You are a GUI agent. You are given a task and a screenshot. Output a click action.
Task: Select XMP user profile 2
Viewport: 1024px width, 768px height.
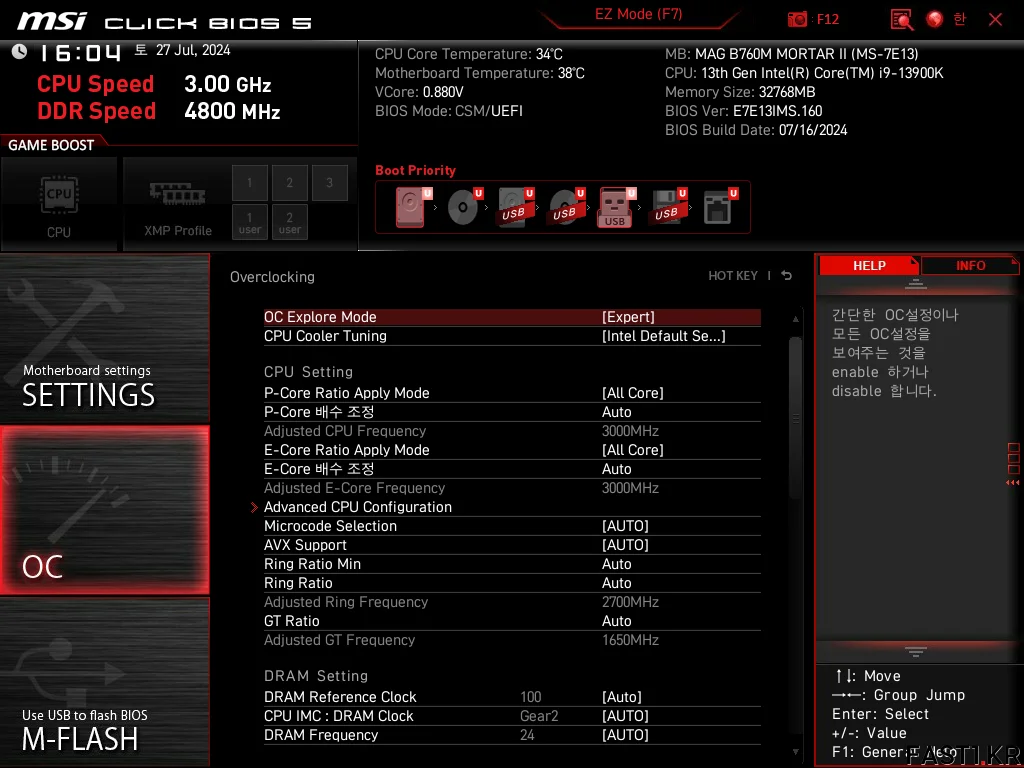point(289,222)
